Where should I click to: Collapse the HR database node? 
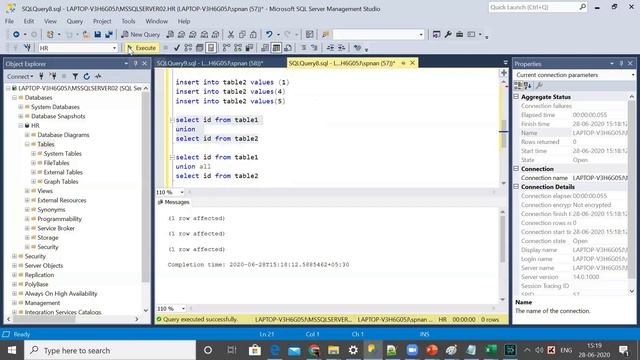coord(21,126)
